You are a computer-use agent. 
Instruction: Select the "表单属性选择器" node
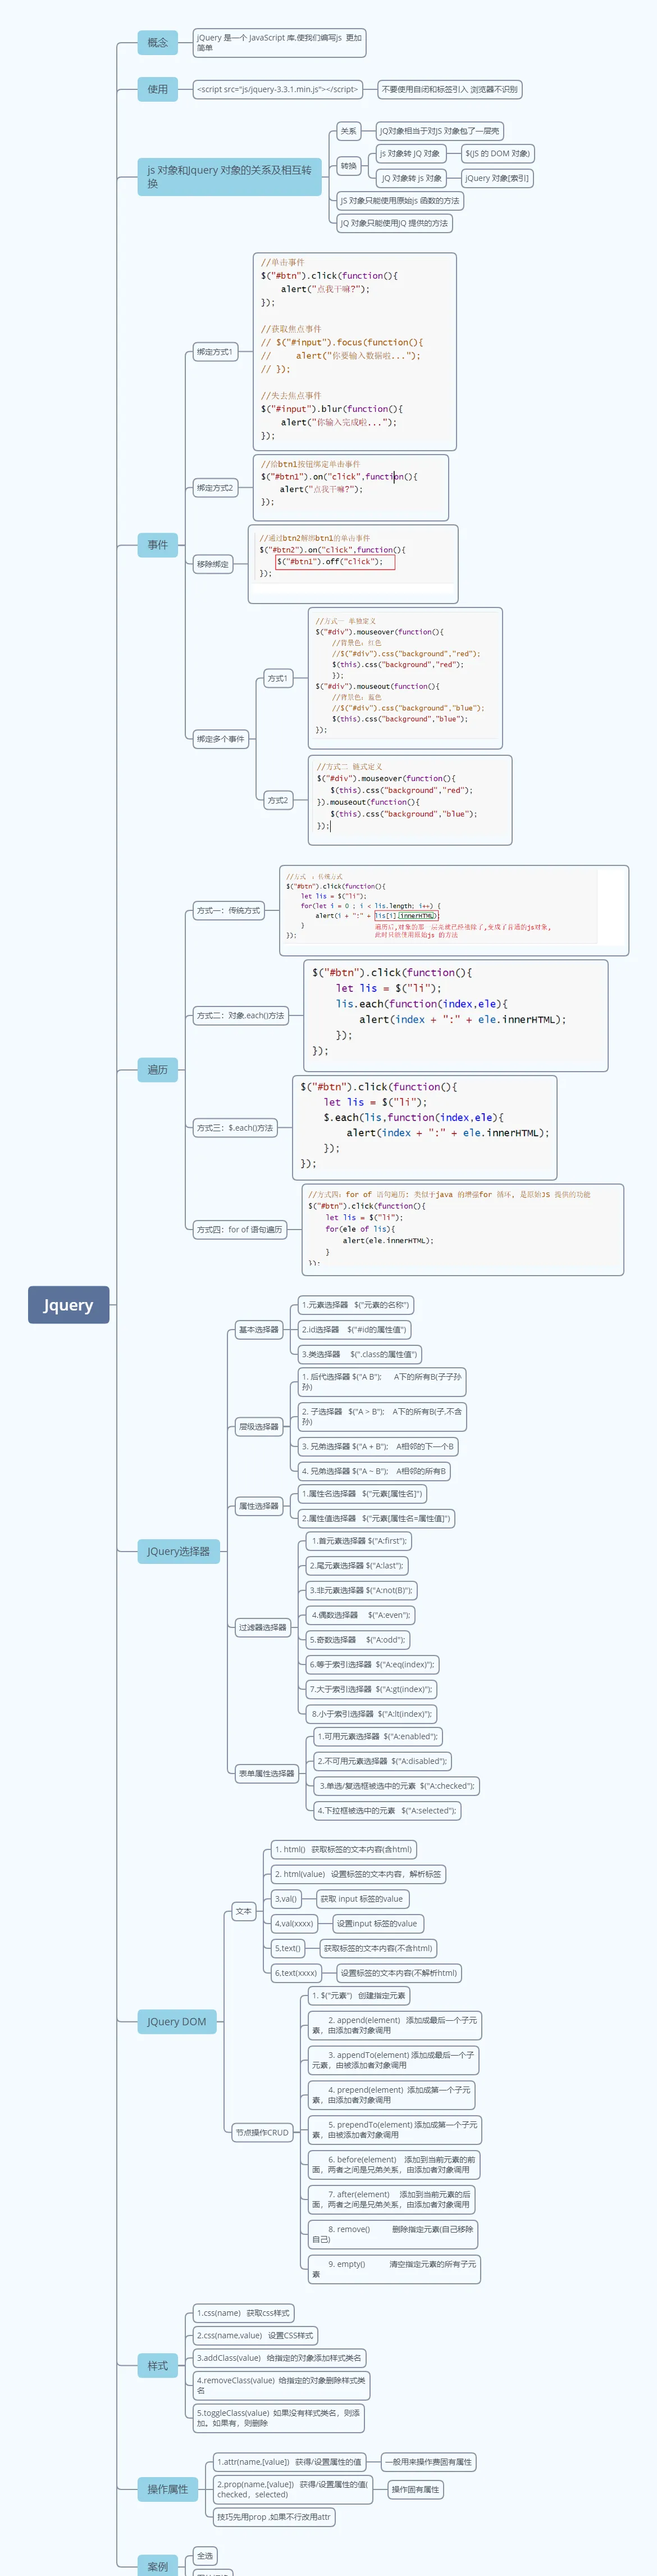[267, 1773]
